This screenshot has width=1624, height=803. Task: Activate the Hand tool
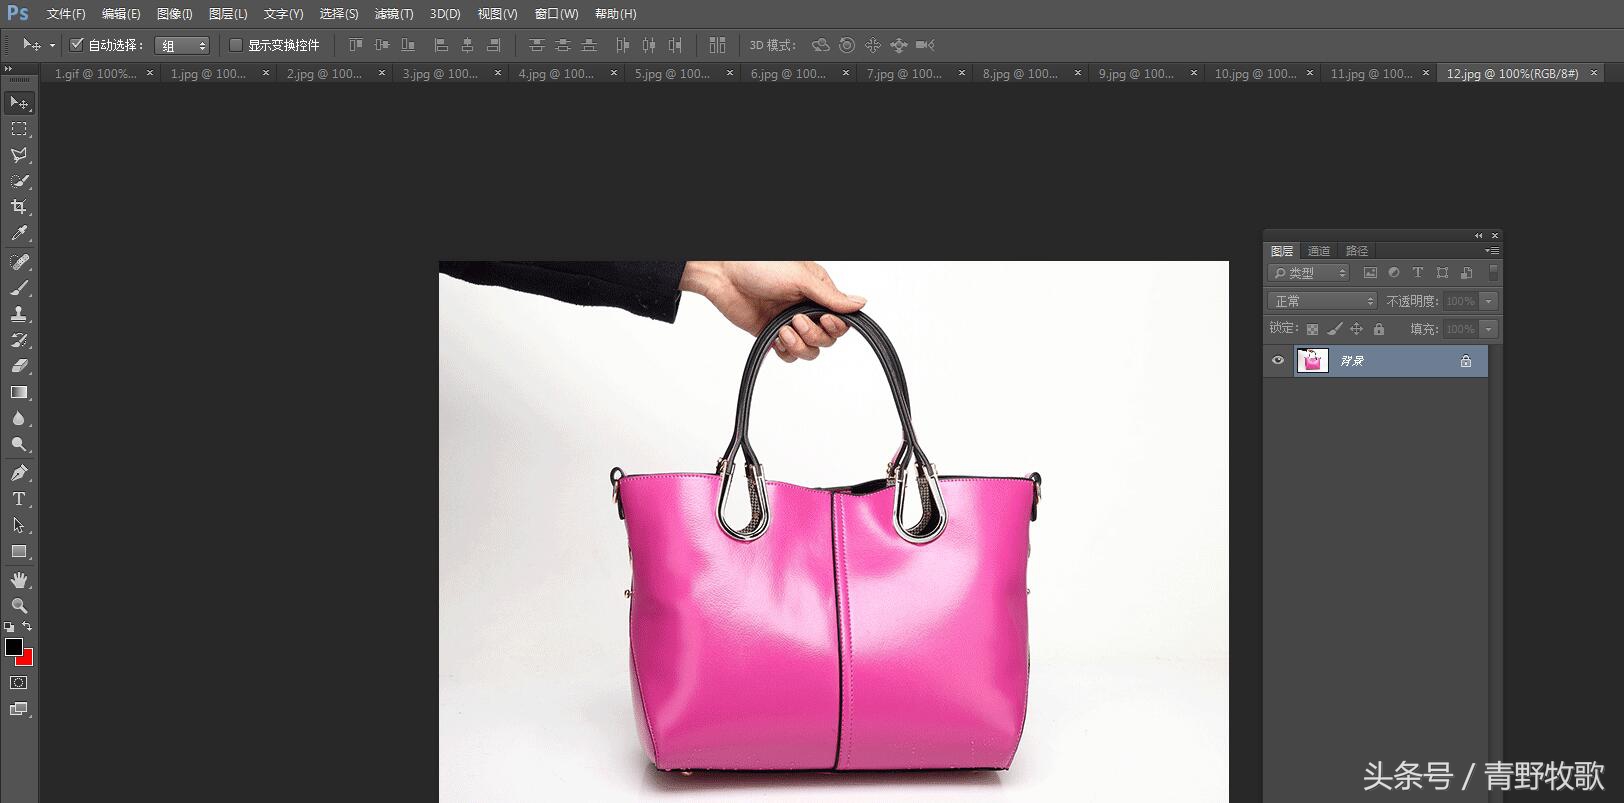18,580
